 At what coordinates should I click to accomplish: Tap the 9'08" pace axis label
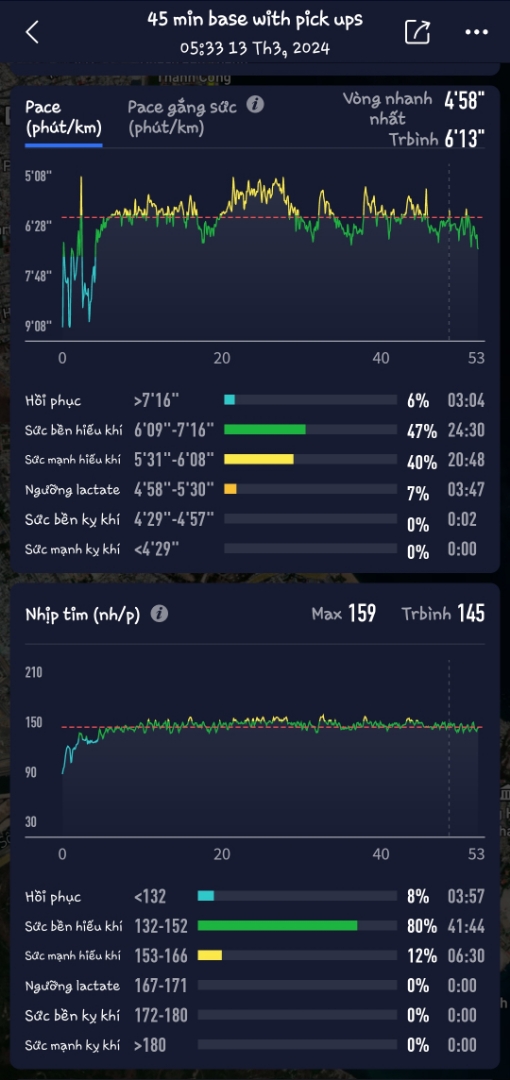[39, 325]
